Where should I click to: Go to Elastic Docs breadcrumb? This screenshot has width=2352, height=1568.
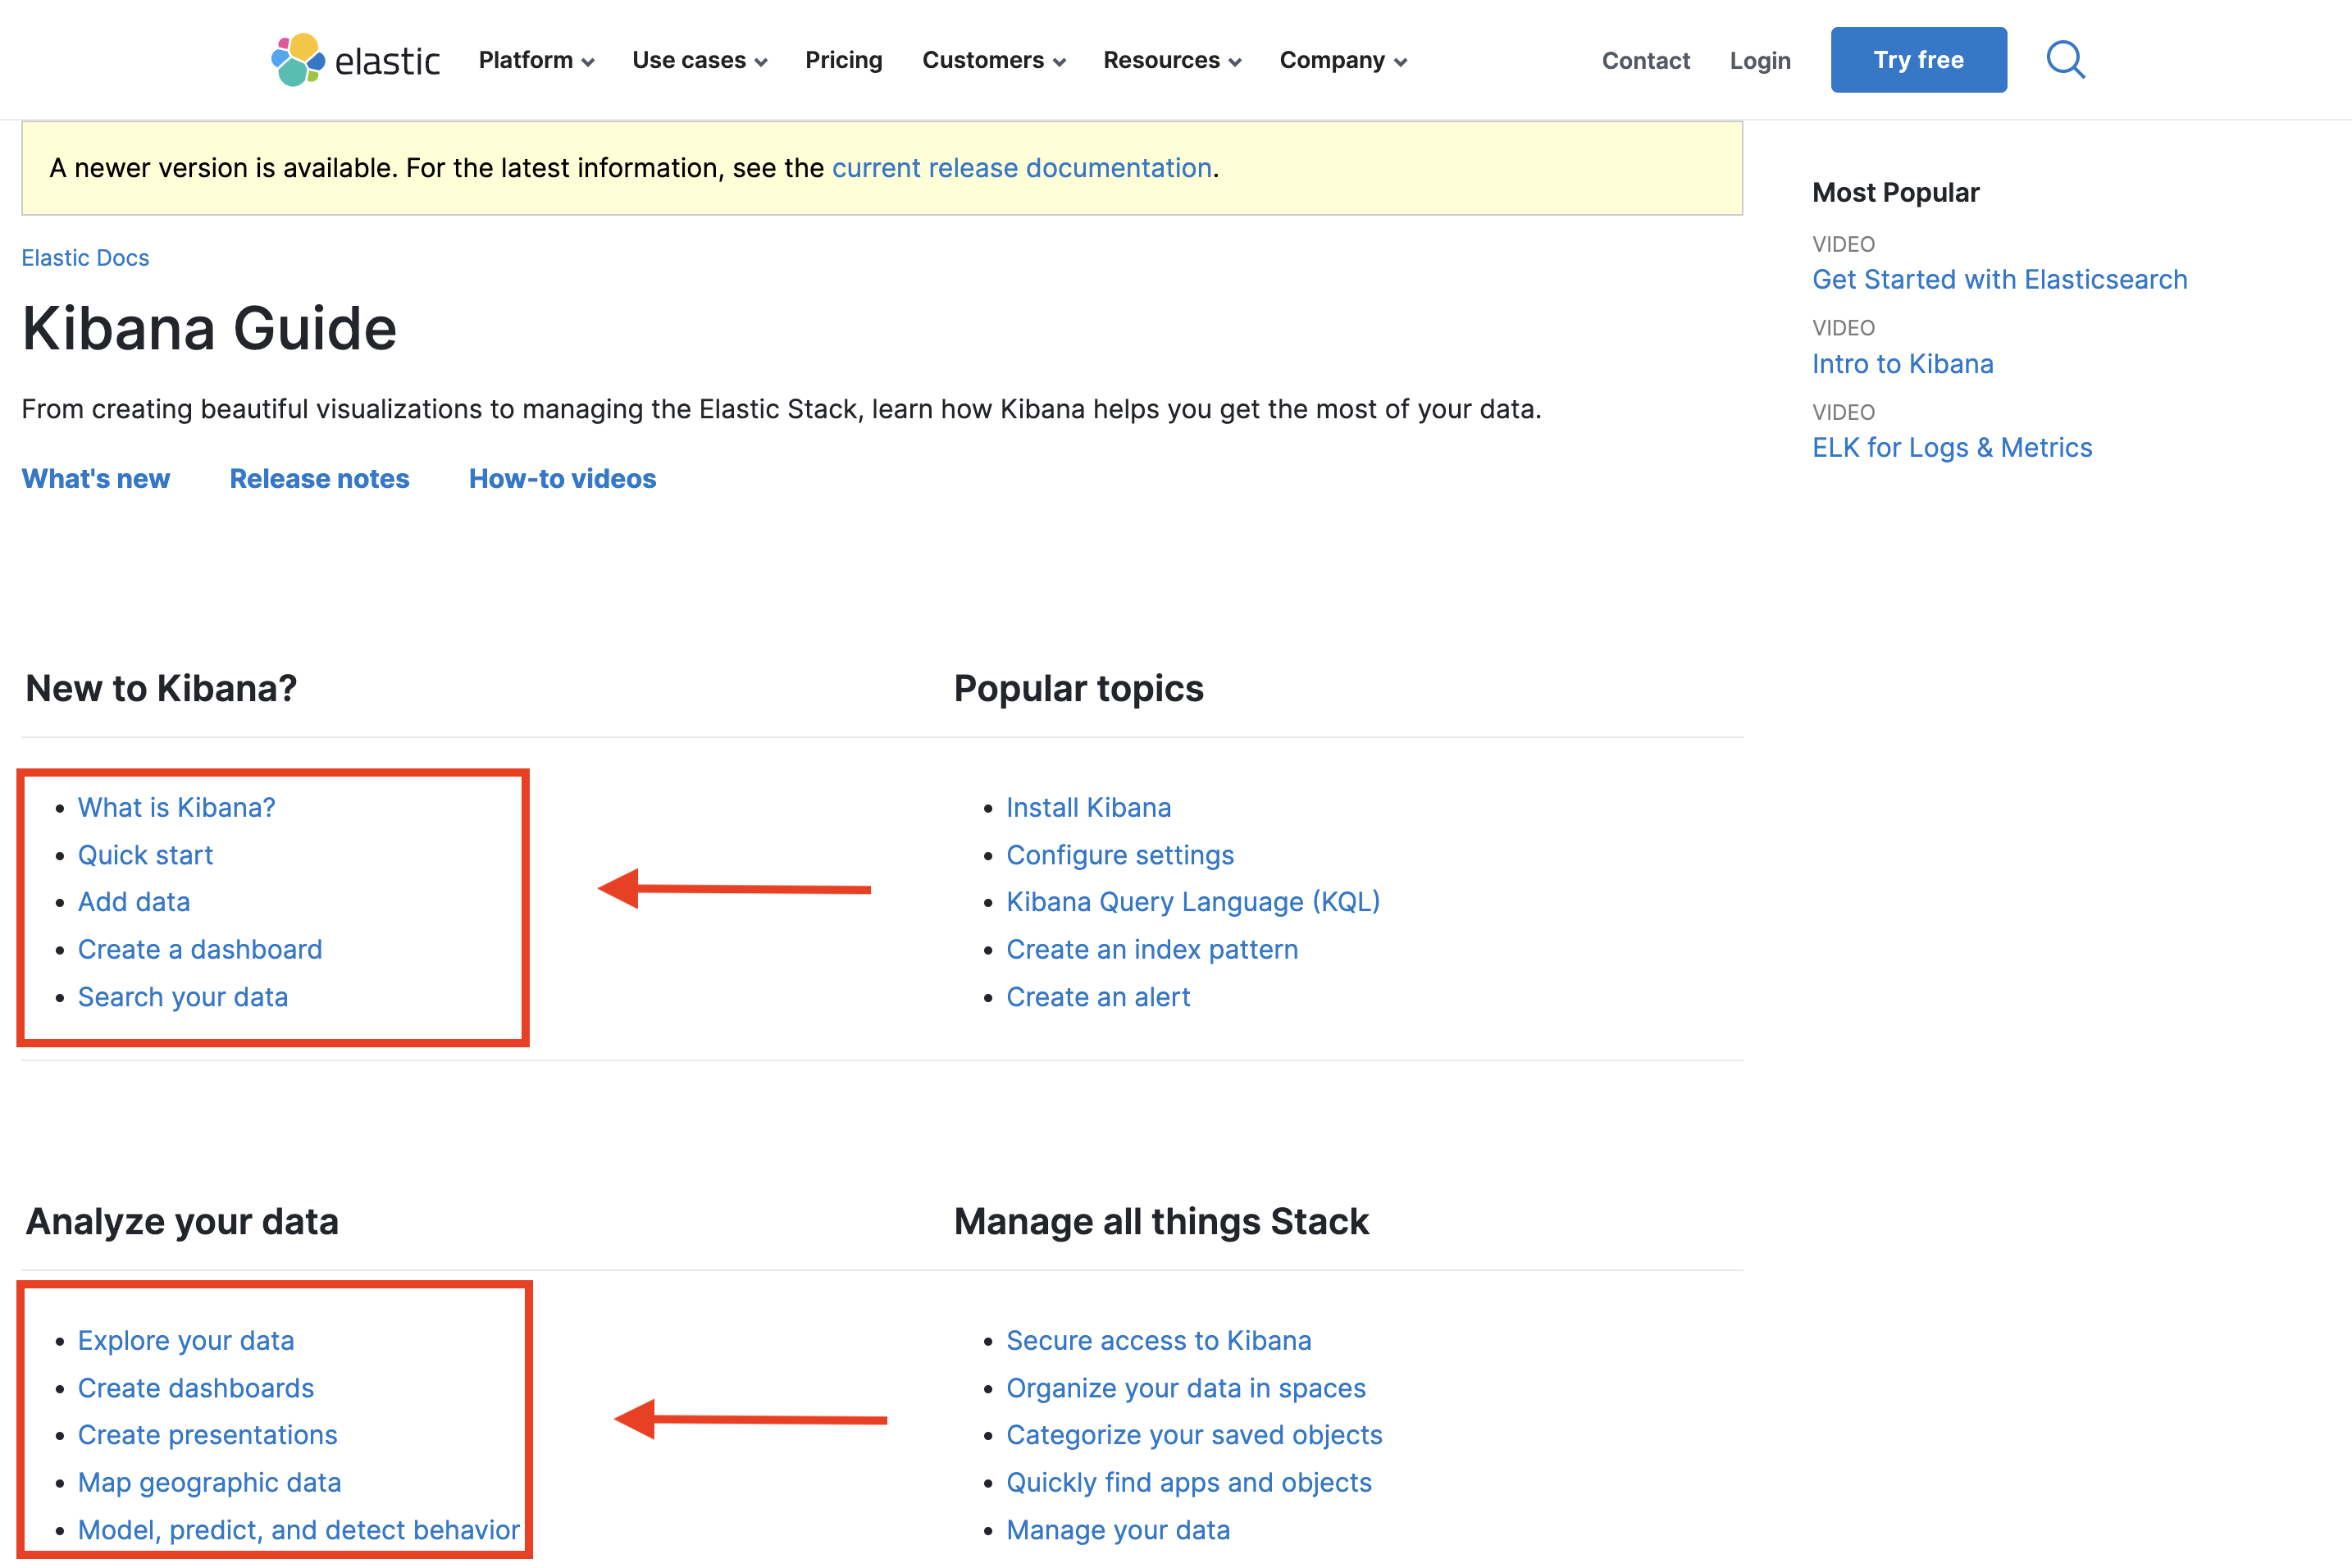(x=85, y=258)
